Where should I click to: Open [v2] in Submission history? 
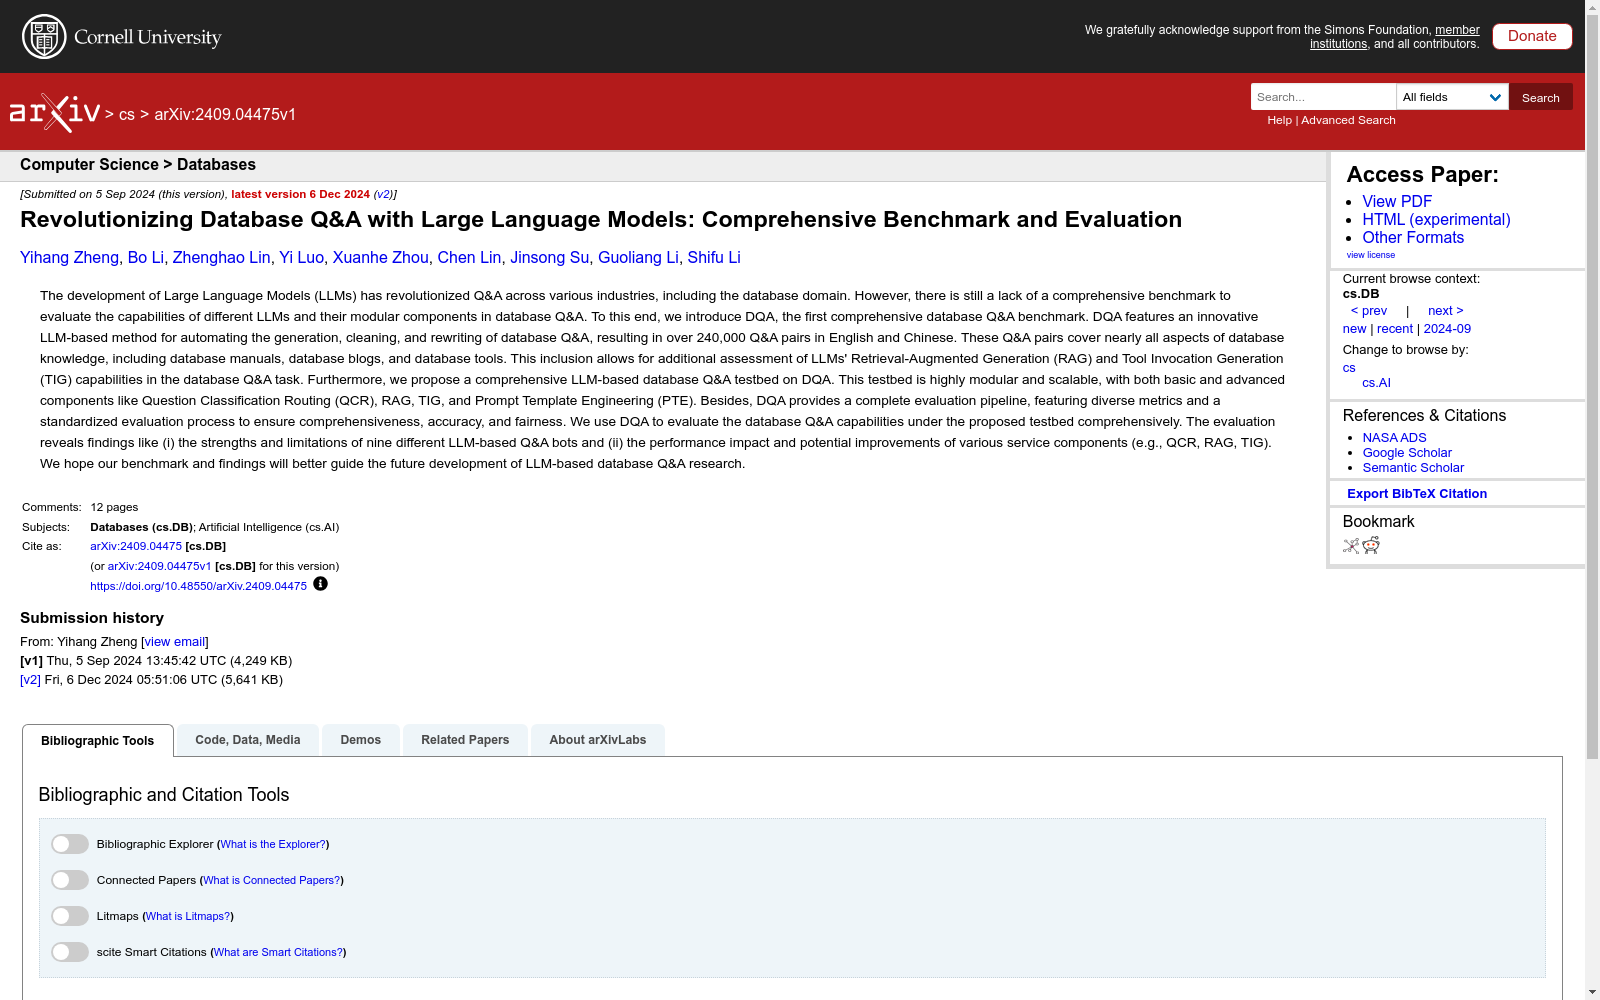(30, 680)
